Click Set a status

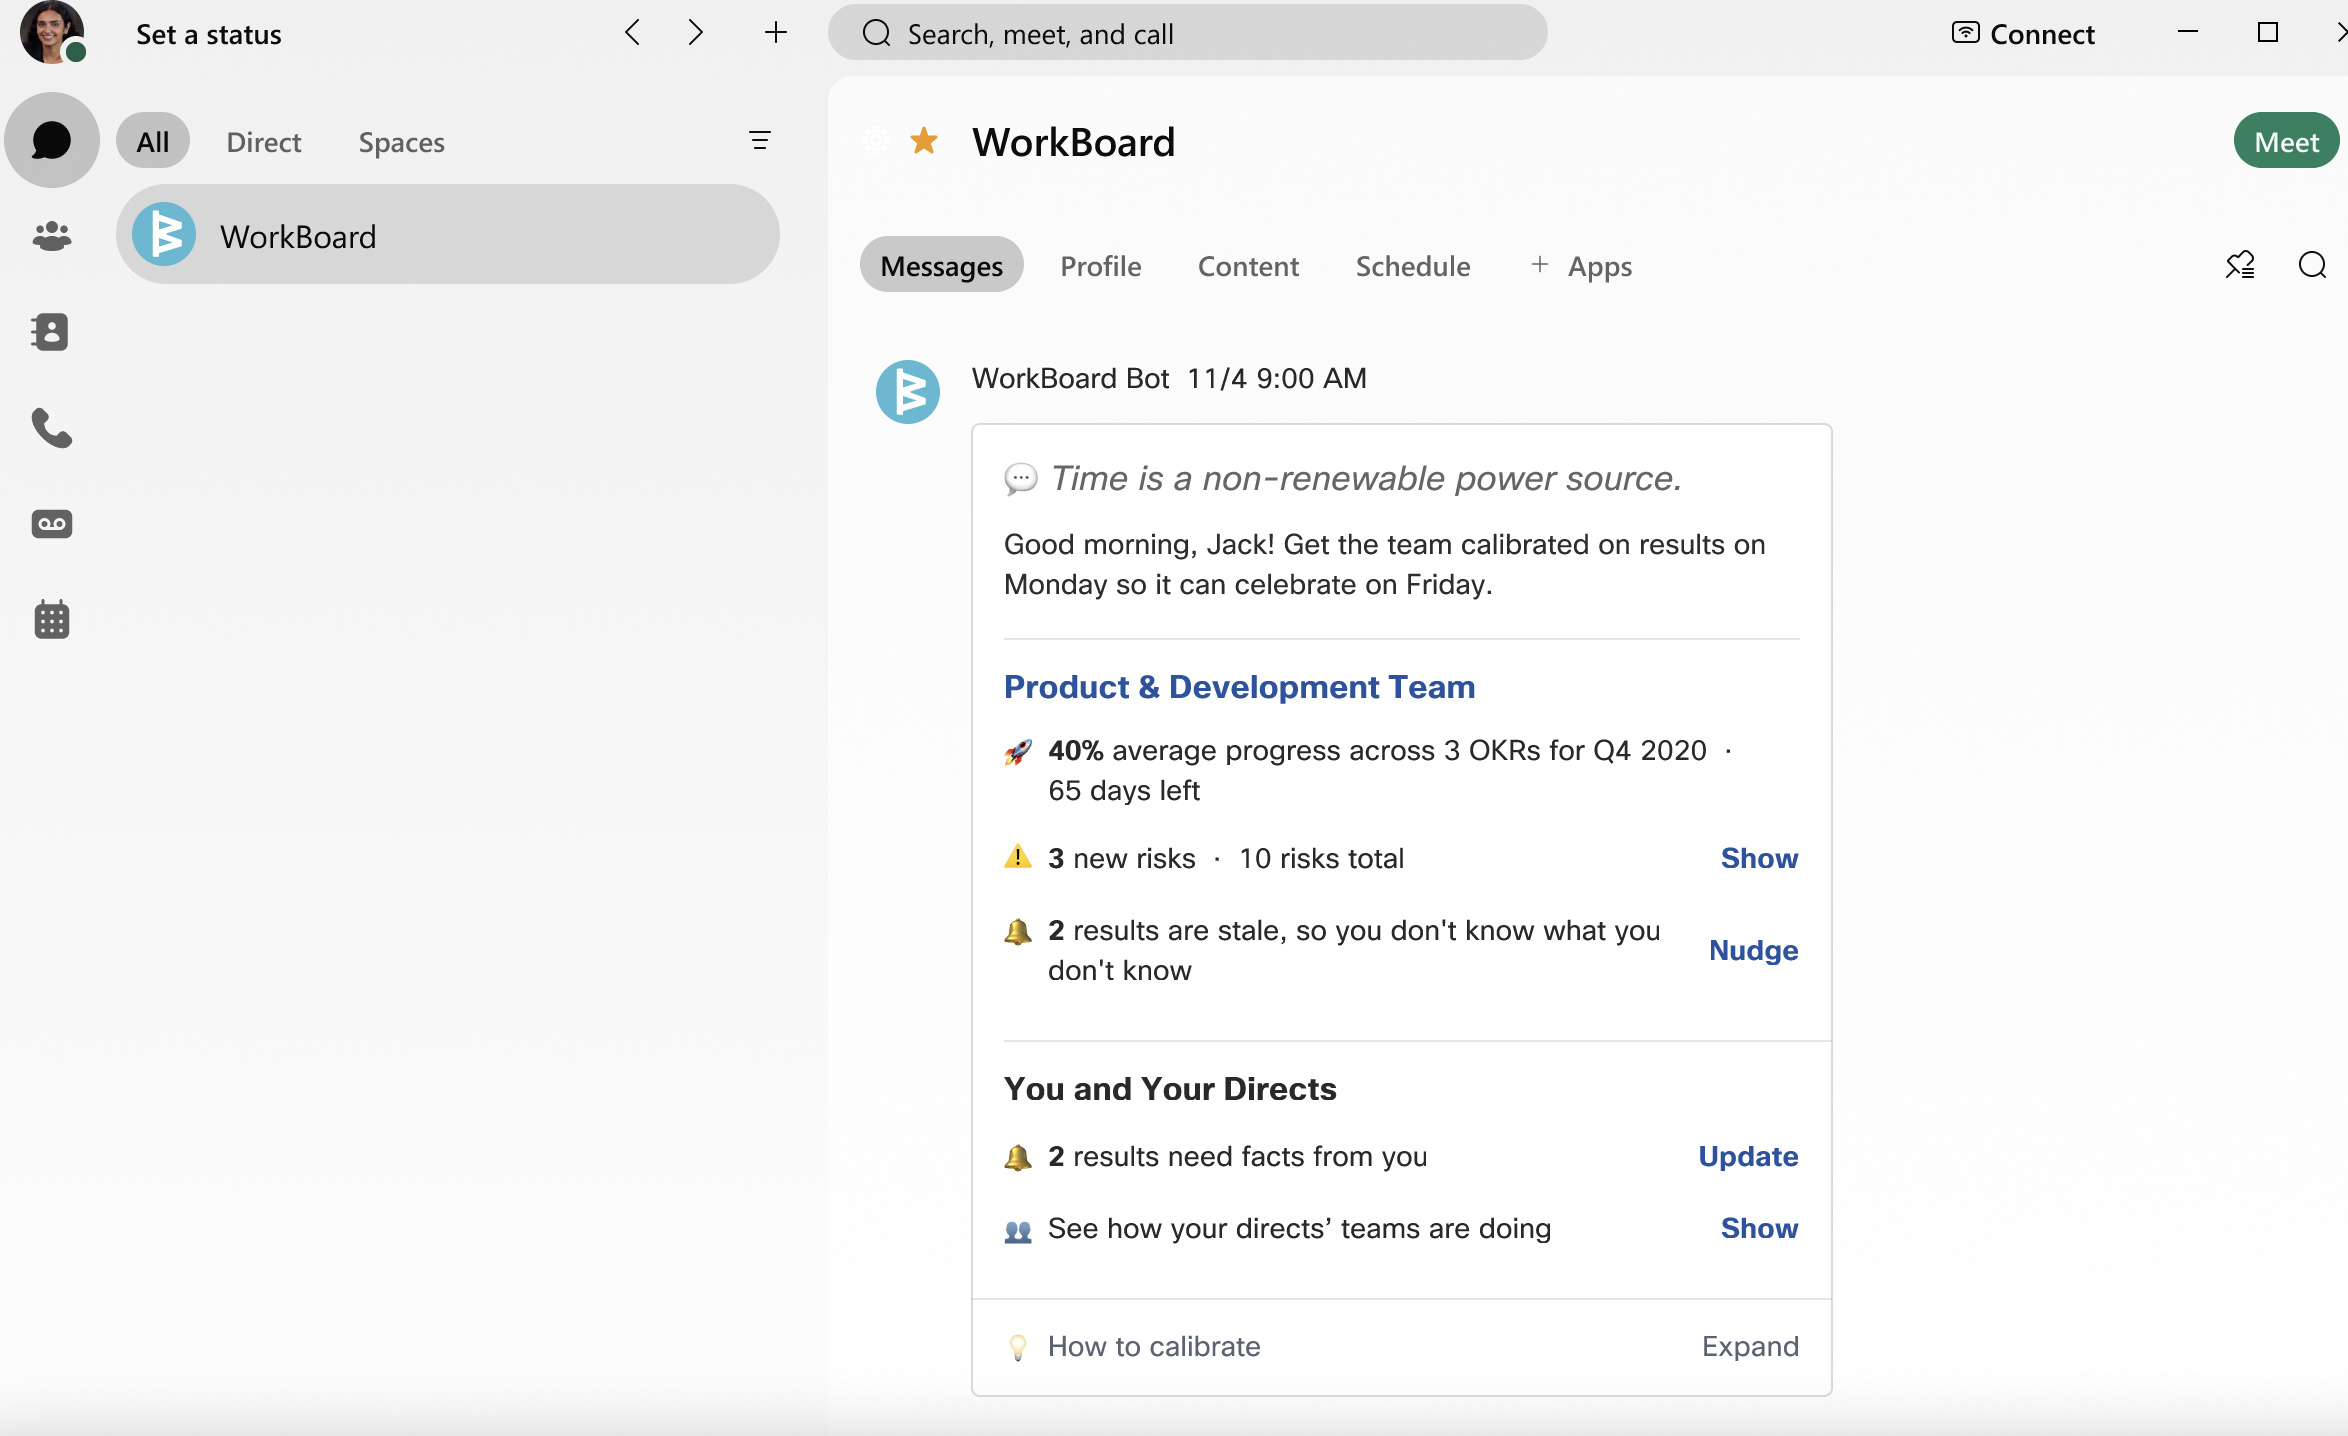pos(209,34)
